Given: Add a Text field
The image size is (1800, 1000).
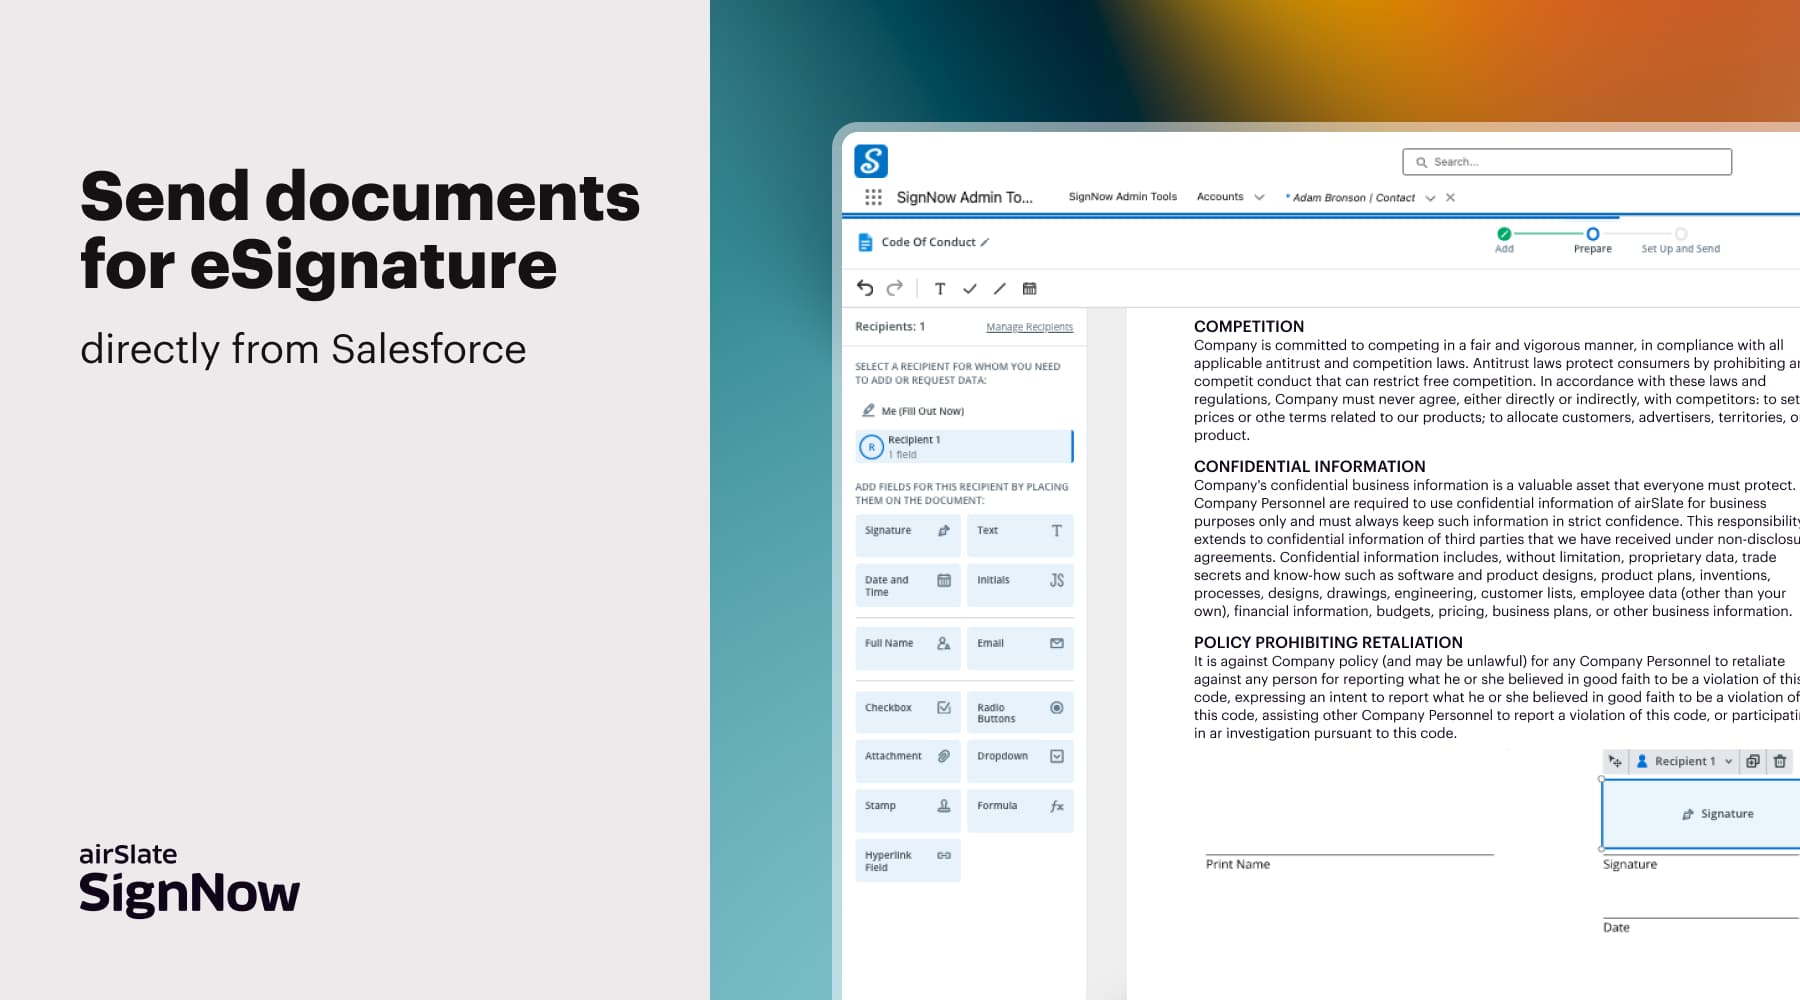Looking at the screenshot, I should pos(1020,535).
